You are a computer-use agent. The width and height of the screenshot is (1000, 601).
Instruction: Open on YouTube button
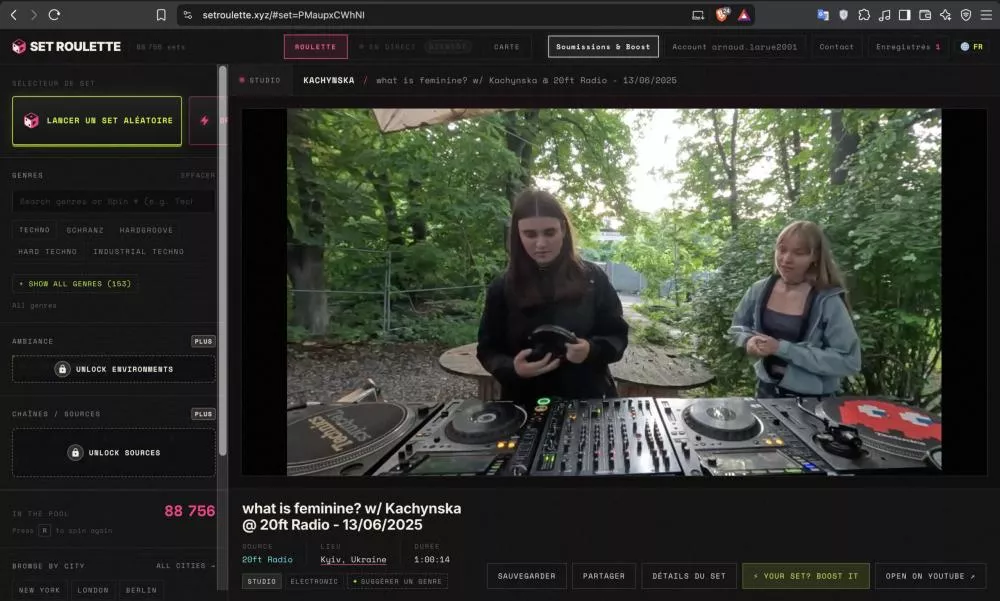[930, 576]
